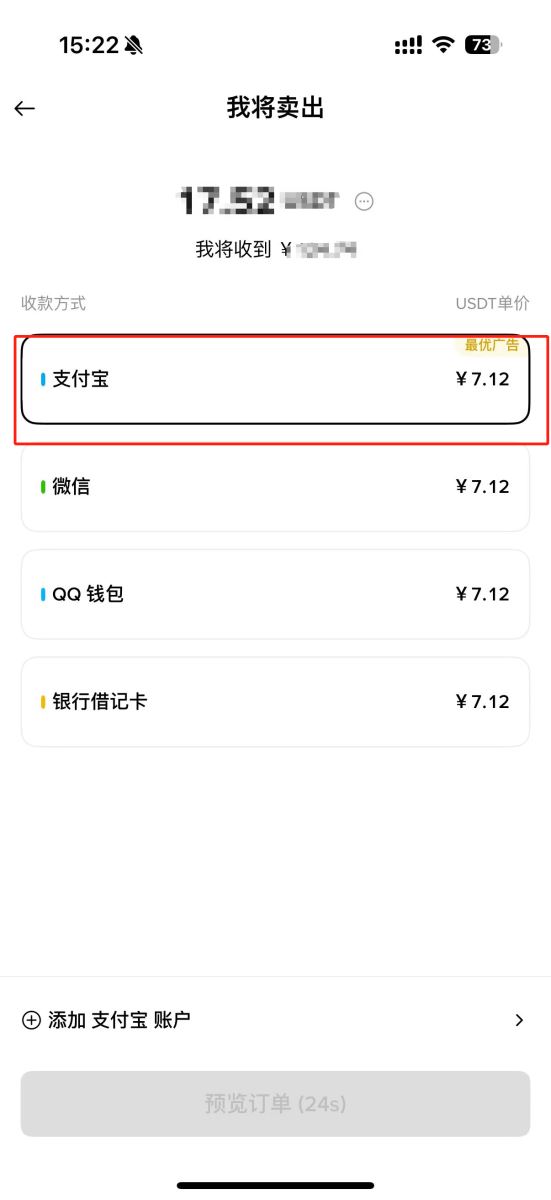Screen dimensions: 551x1200
Task: Tap the blue marker beside 支付宝
Action: click(x=43, y=380)
